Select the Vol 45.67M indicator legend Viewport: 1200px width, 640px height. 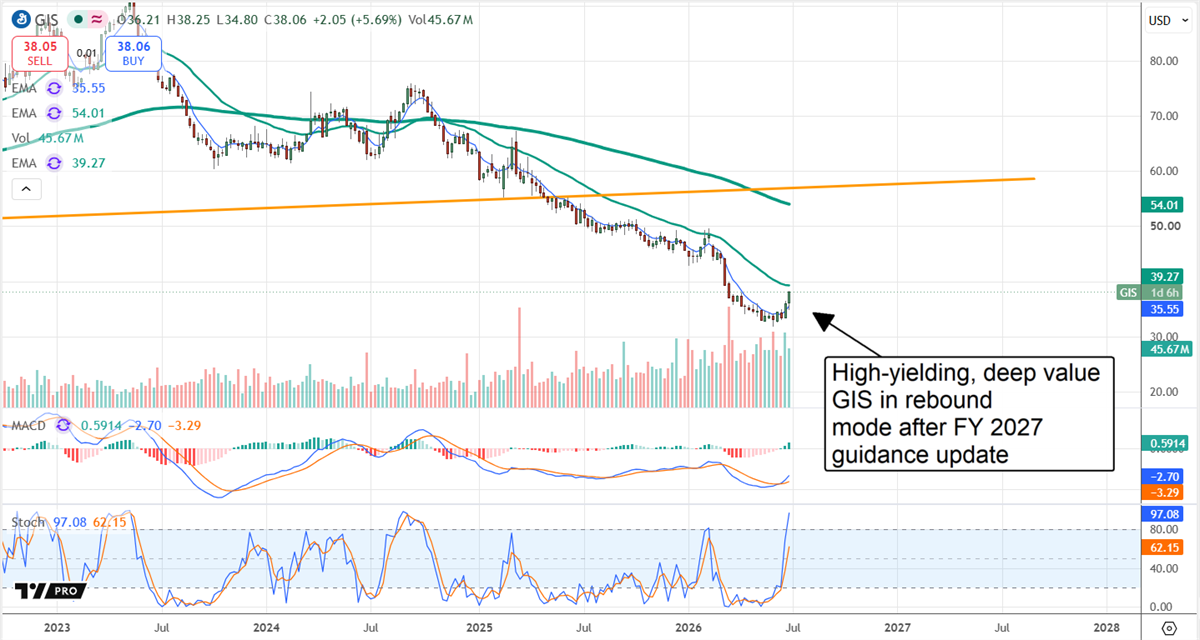[x=47, y=138]
